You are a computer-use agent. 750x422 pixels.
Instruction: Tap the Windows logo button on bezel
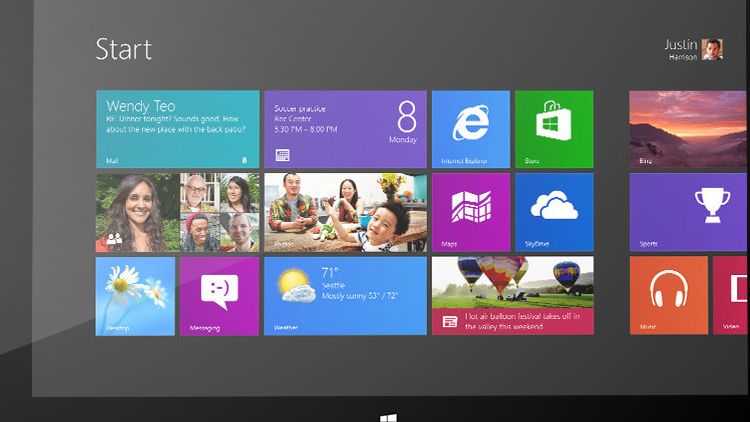pos(388,418)
